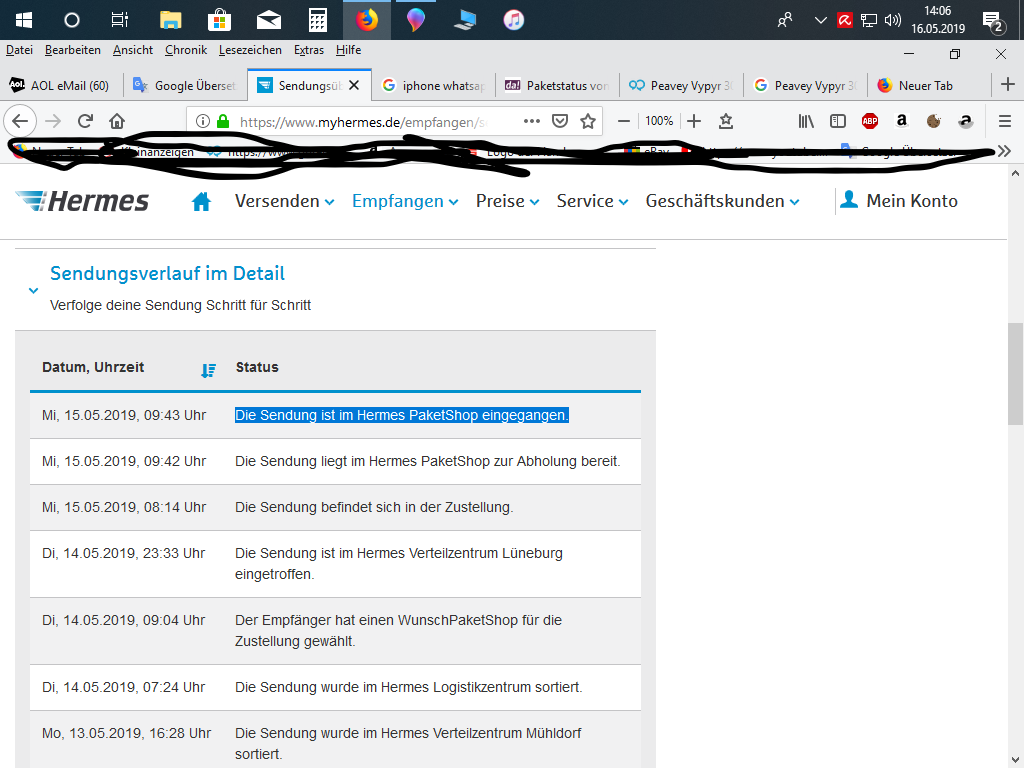Go back to previous page
This screenshot has height=768, width=1024.
pos(20,121)
